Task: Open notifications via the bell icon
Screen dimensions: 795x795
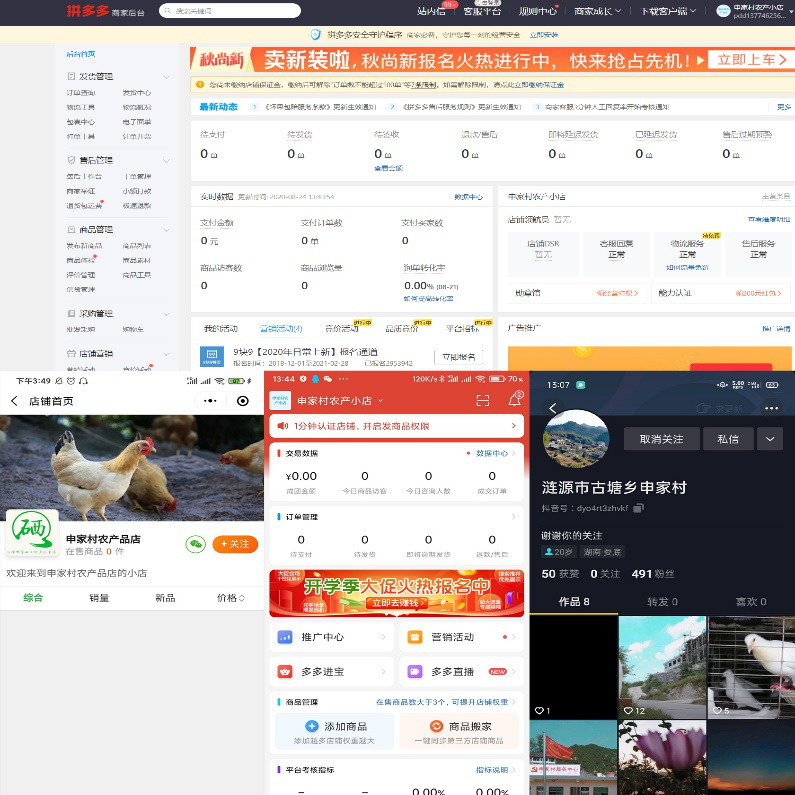Action: coord(515,400)
